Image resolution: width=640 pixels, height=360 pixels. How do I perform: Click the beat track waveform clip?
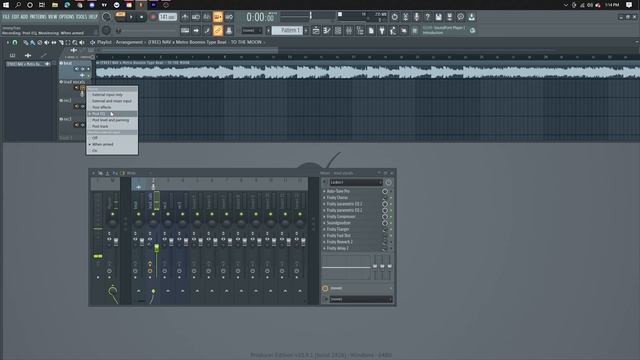point(367,70)
